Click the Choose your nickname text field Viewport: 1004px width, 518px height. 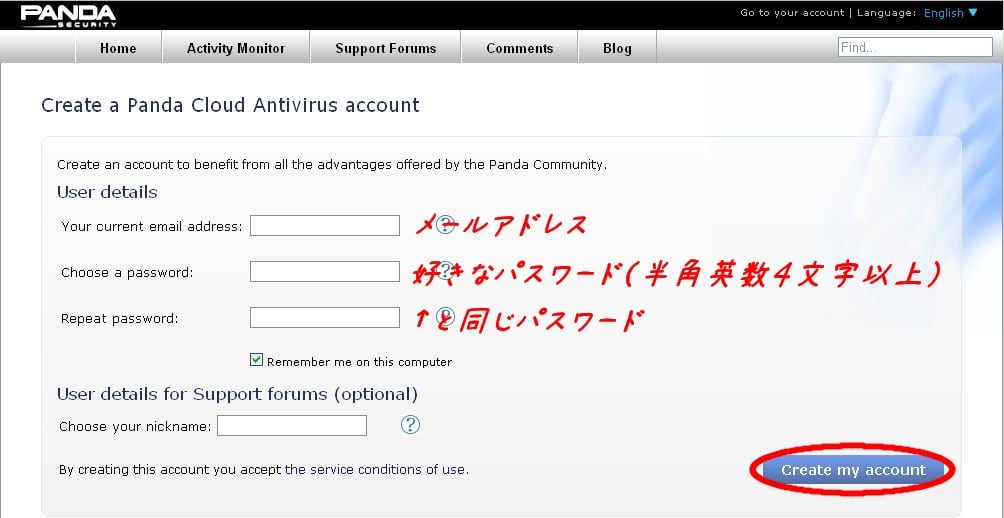click(x=292, y=426)
